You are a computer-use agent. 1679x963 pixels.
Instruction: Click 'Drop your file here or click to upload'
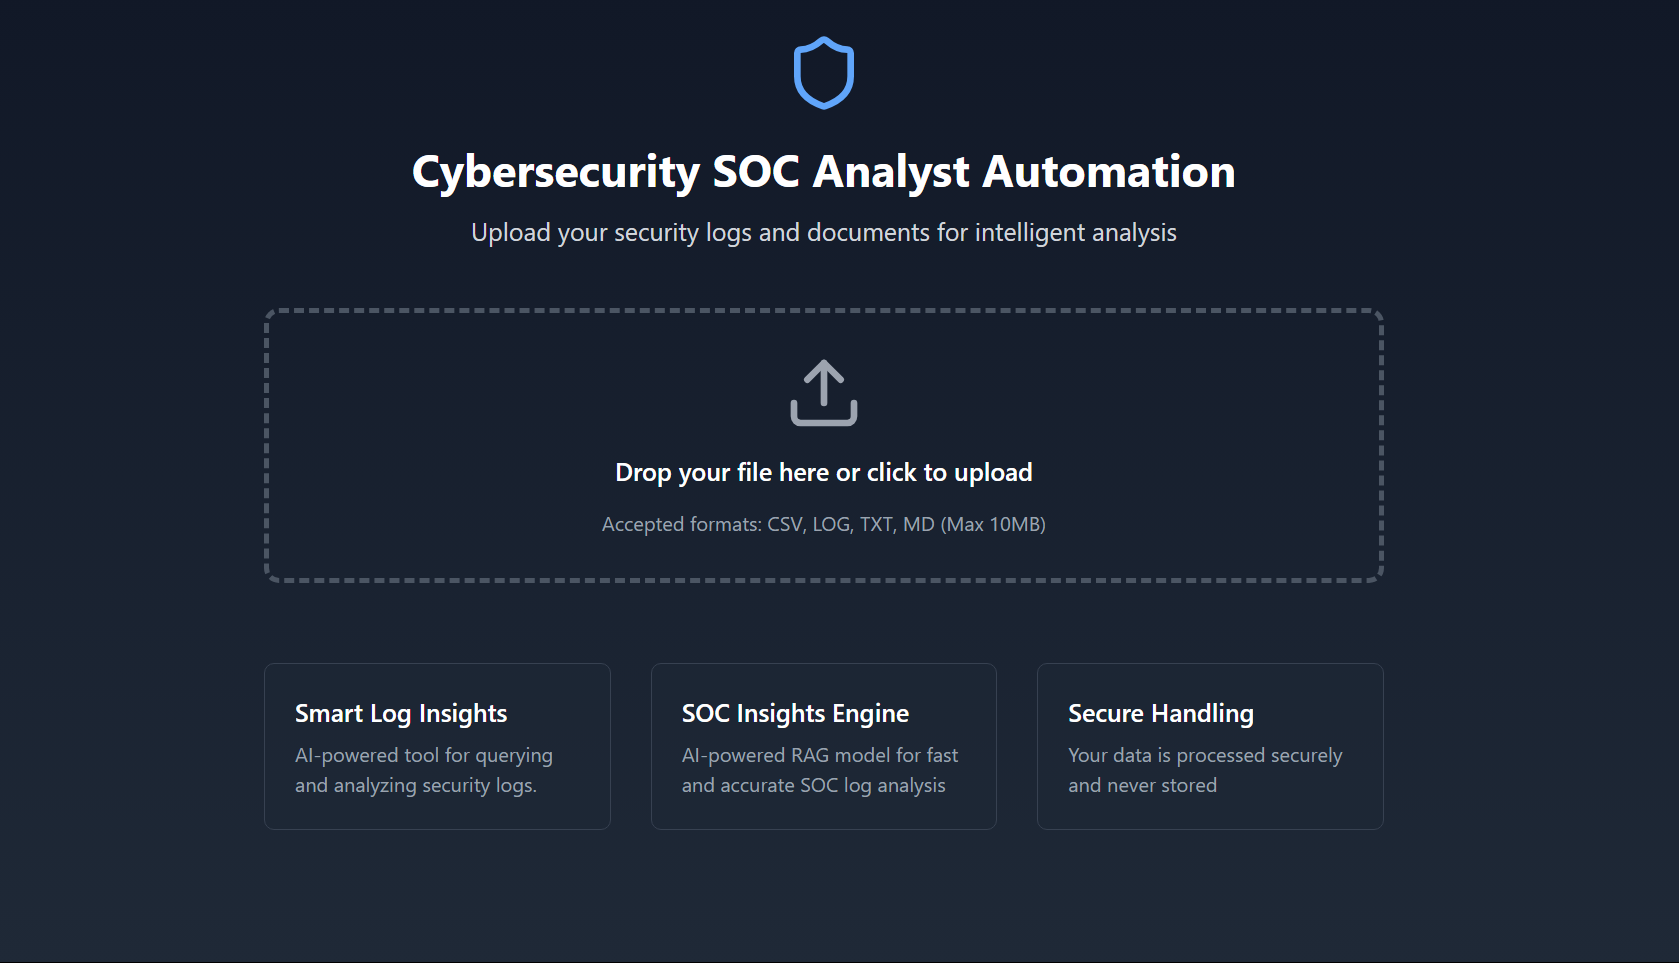(x=822, y=471)
